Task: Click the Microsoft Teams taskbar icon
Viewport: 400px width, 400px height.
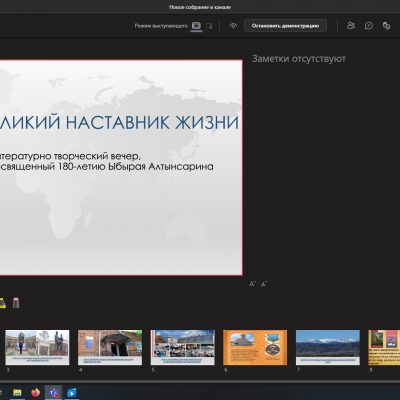Action: pos(53,393)
